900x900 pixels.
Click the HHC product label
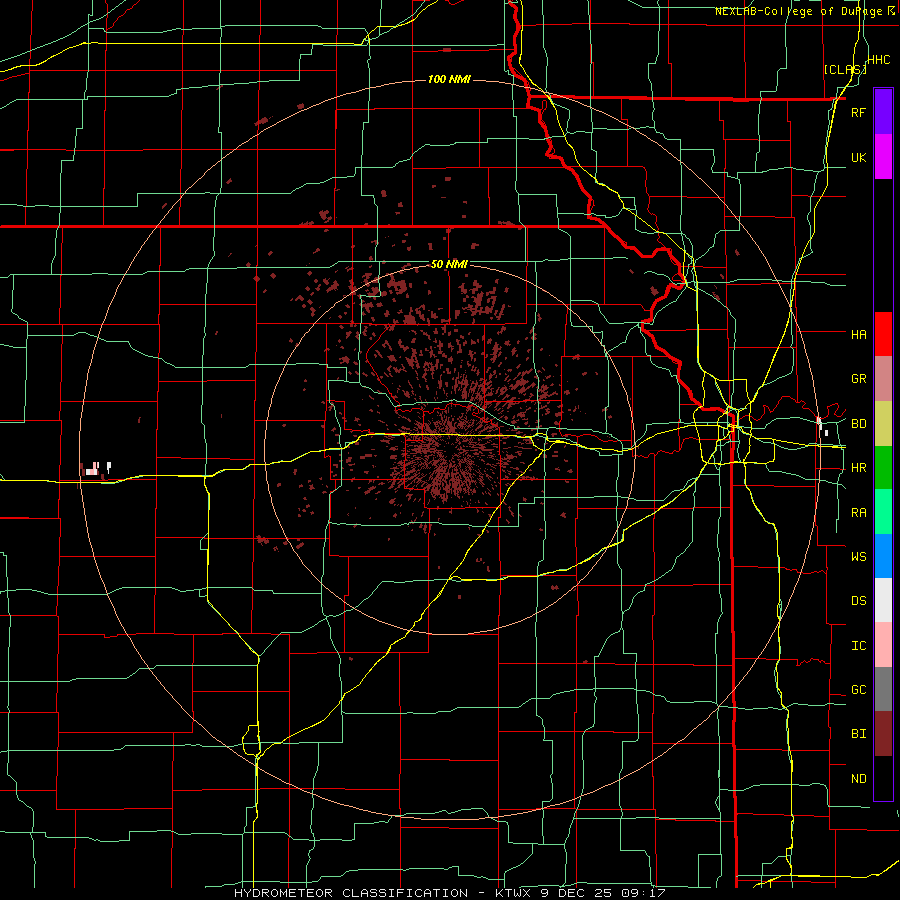pyautogui.click(x=879, y=60)
